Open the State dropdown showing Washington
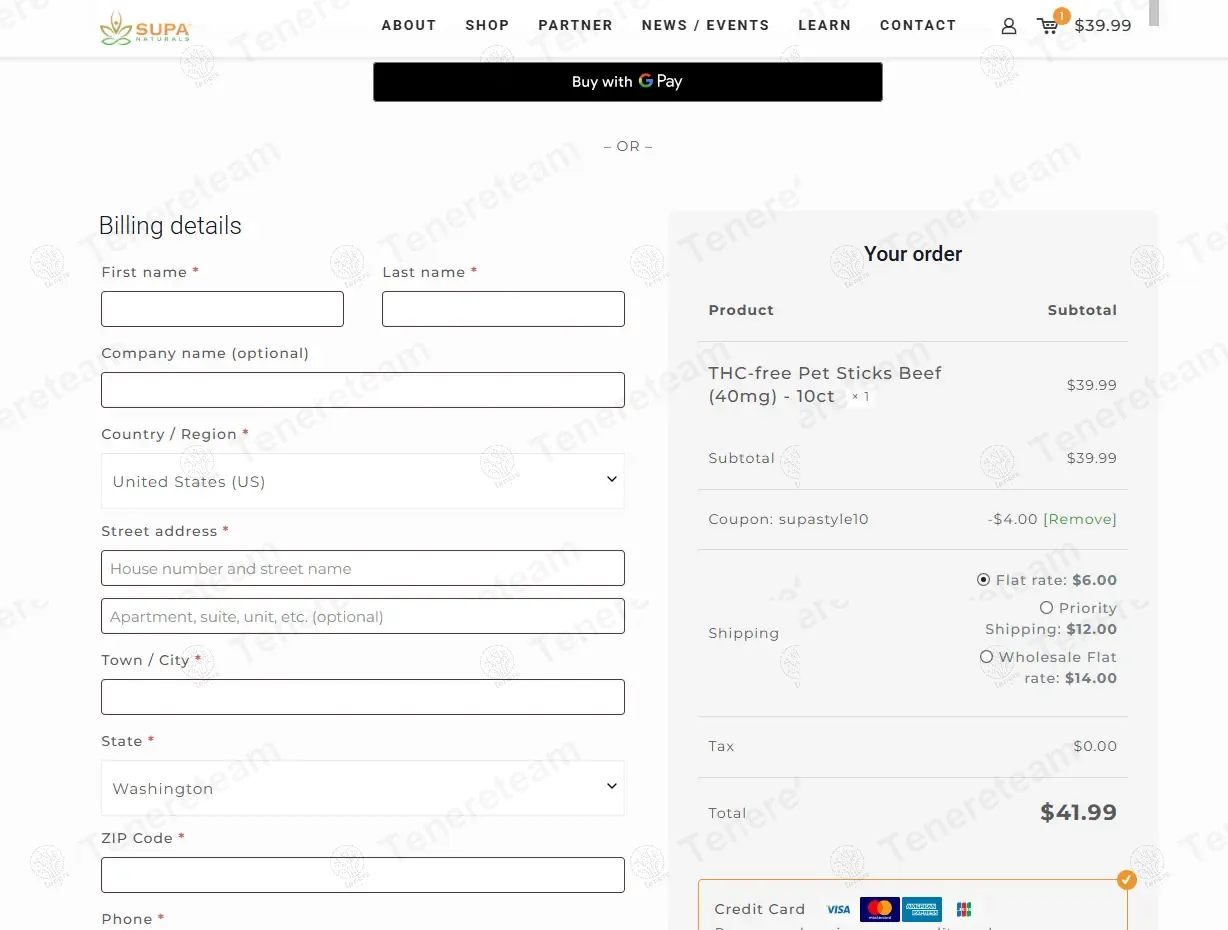Viewport: 1228px width, 930px height. [x=363, y=788]
